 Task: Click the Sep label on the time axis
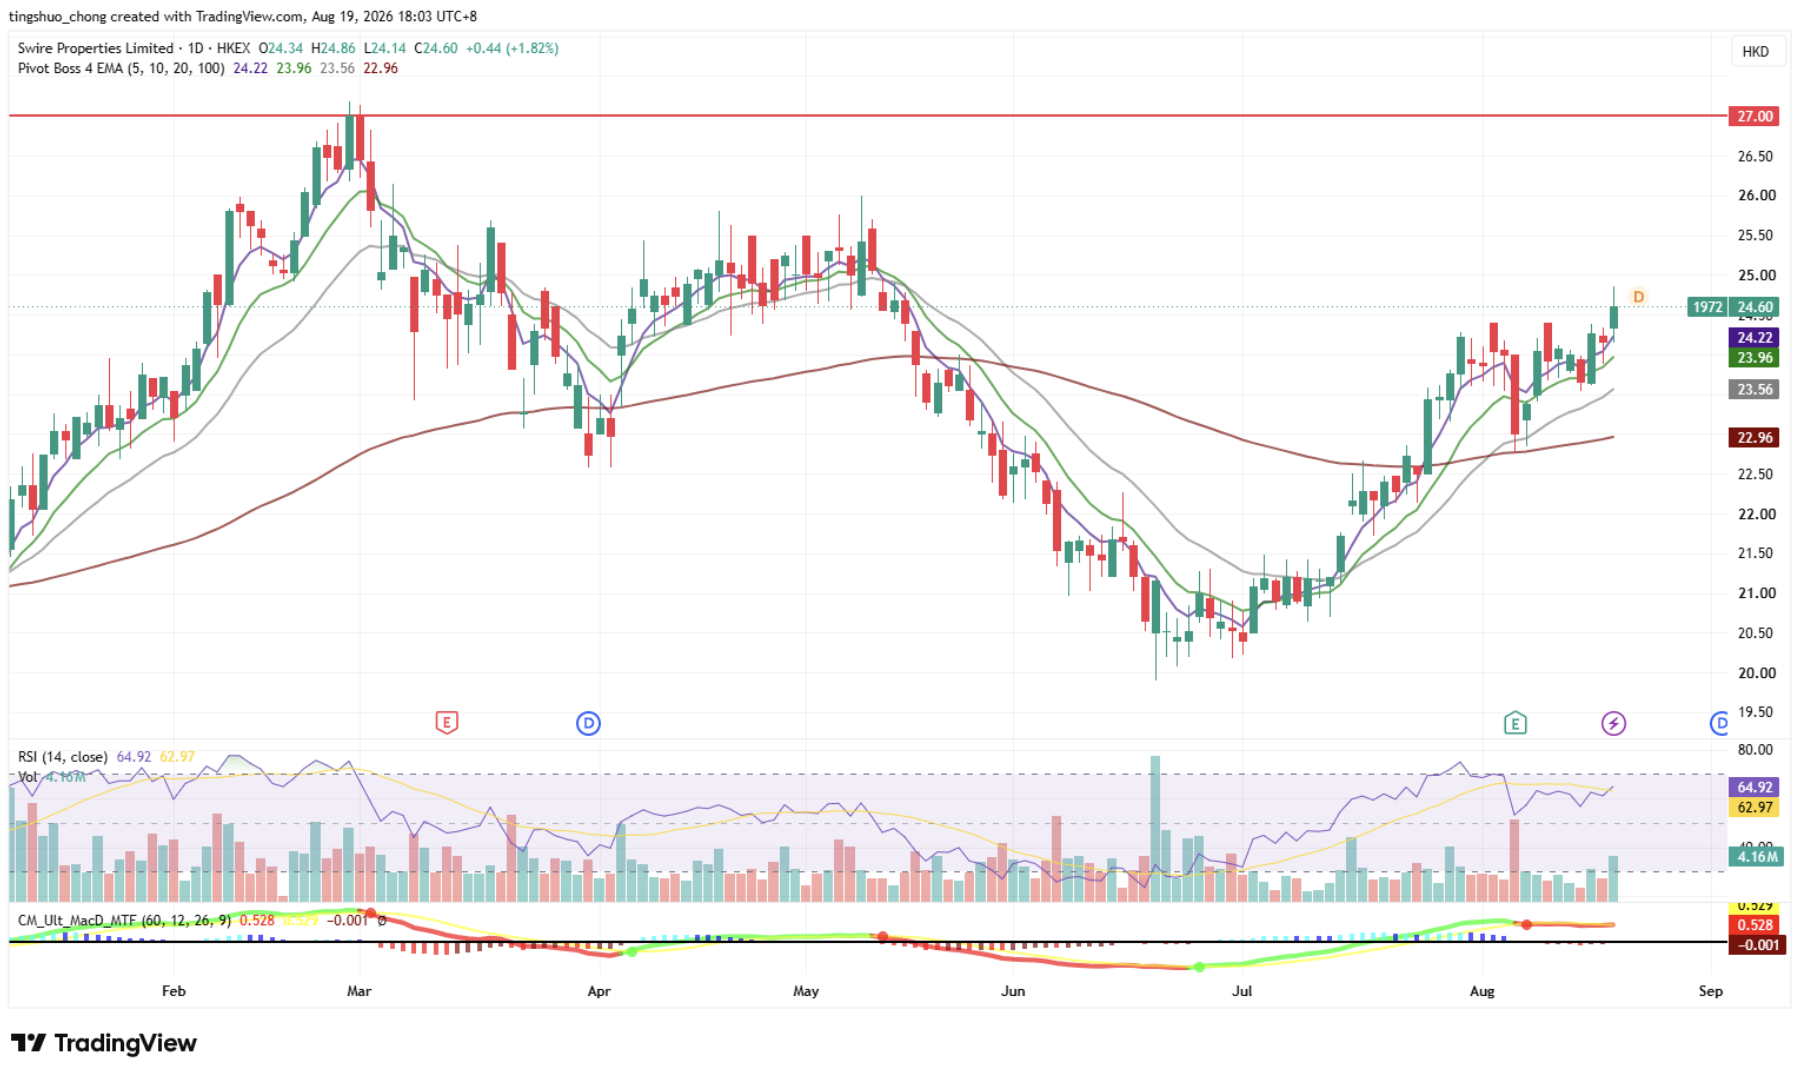(x=1711, y=991)
